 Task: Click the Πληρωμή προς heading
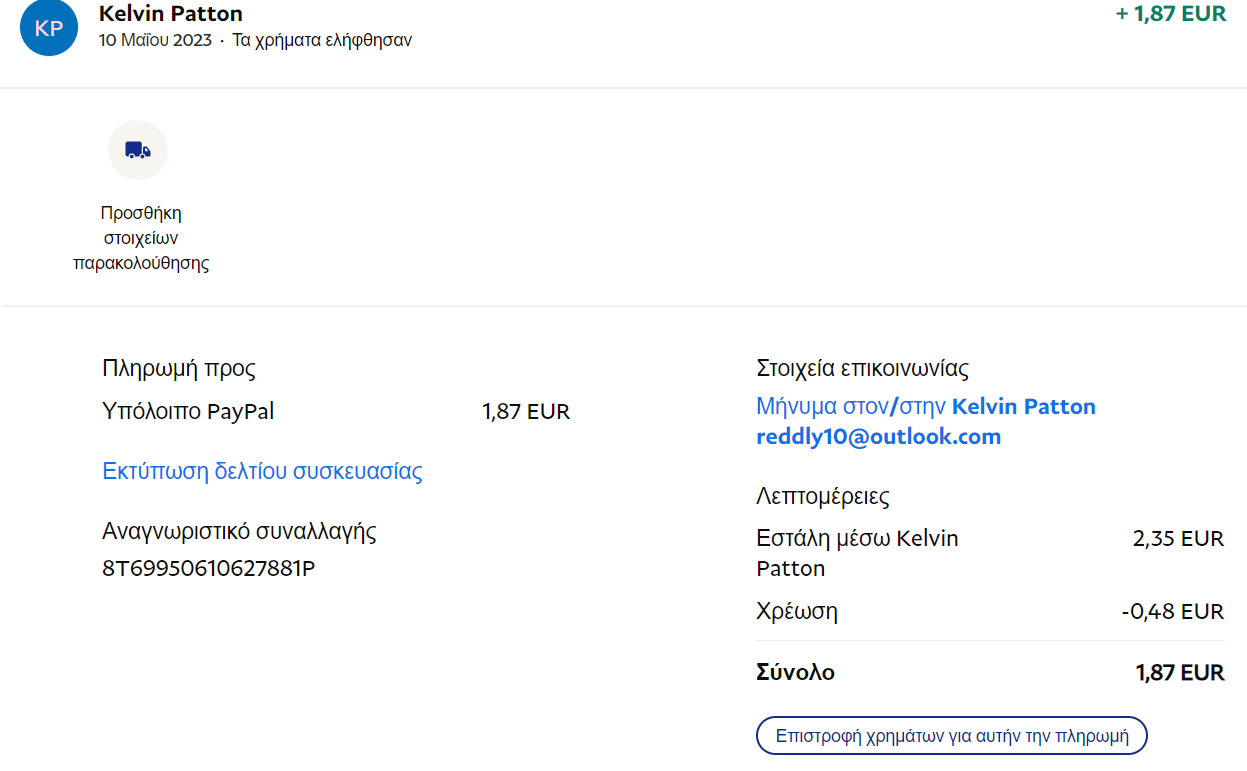[x=179, y=369]
